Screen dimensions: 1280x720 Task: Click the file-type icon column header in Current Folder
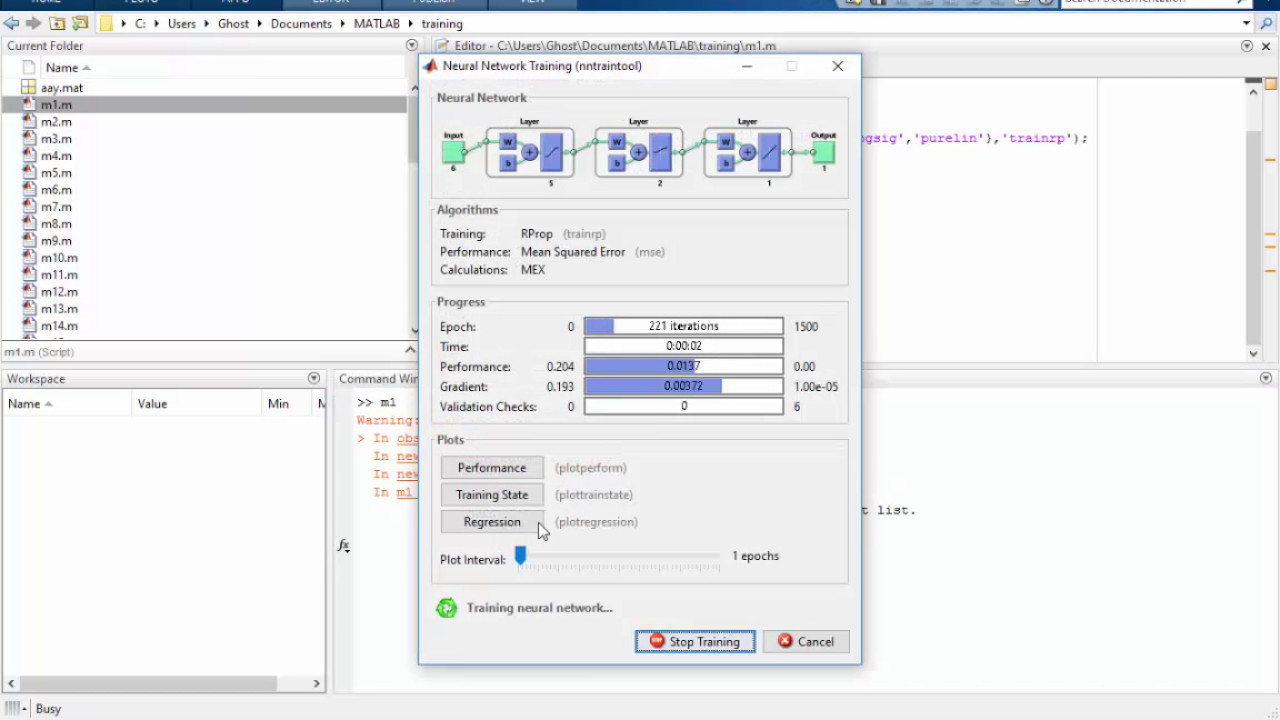(x=29, y=68)
